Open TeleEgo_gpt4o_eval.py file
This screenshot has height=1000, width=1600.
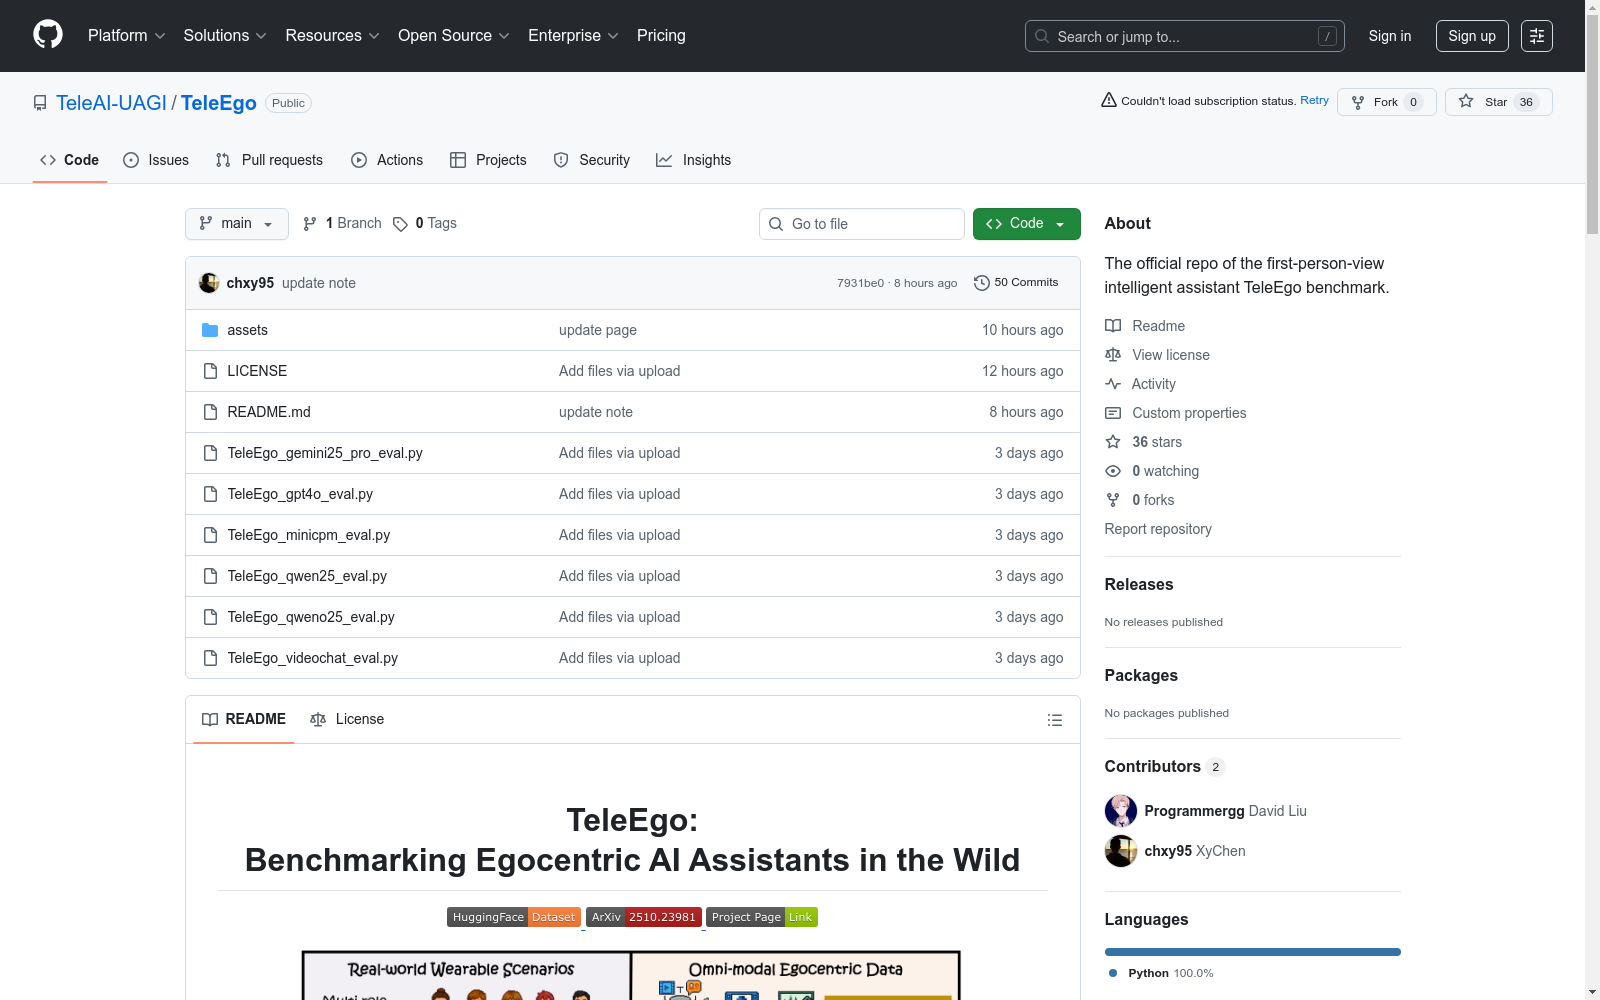click(300, 494)
